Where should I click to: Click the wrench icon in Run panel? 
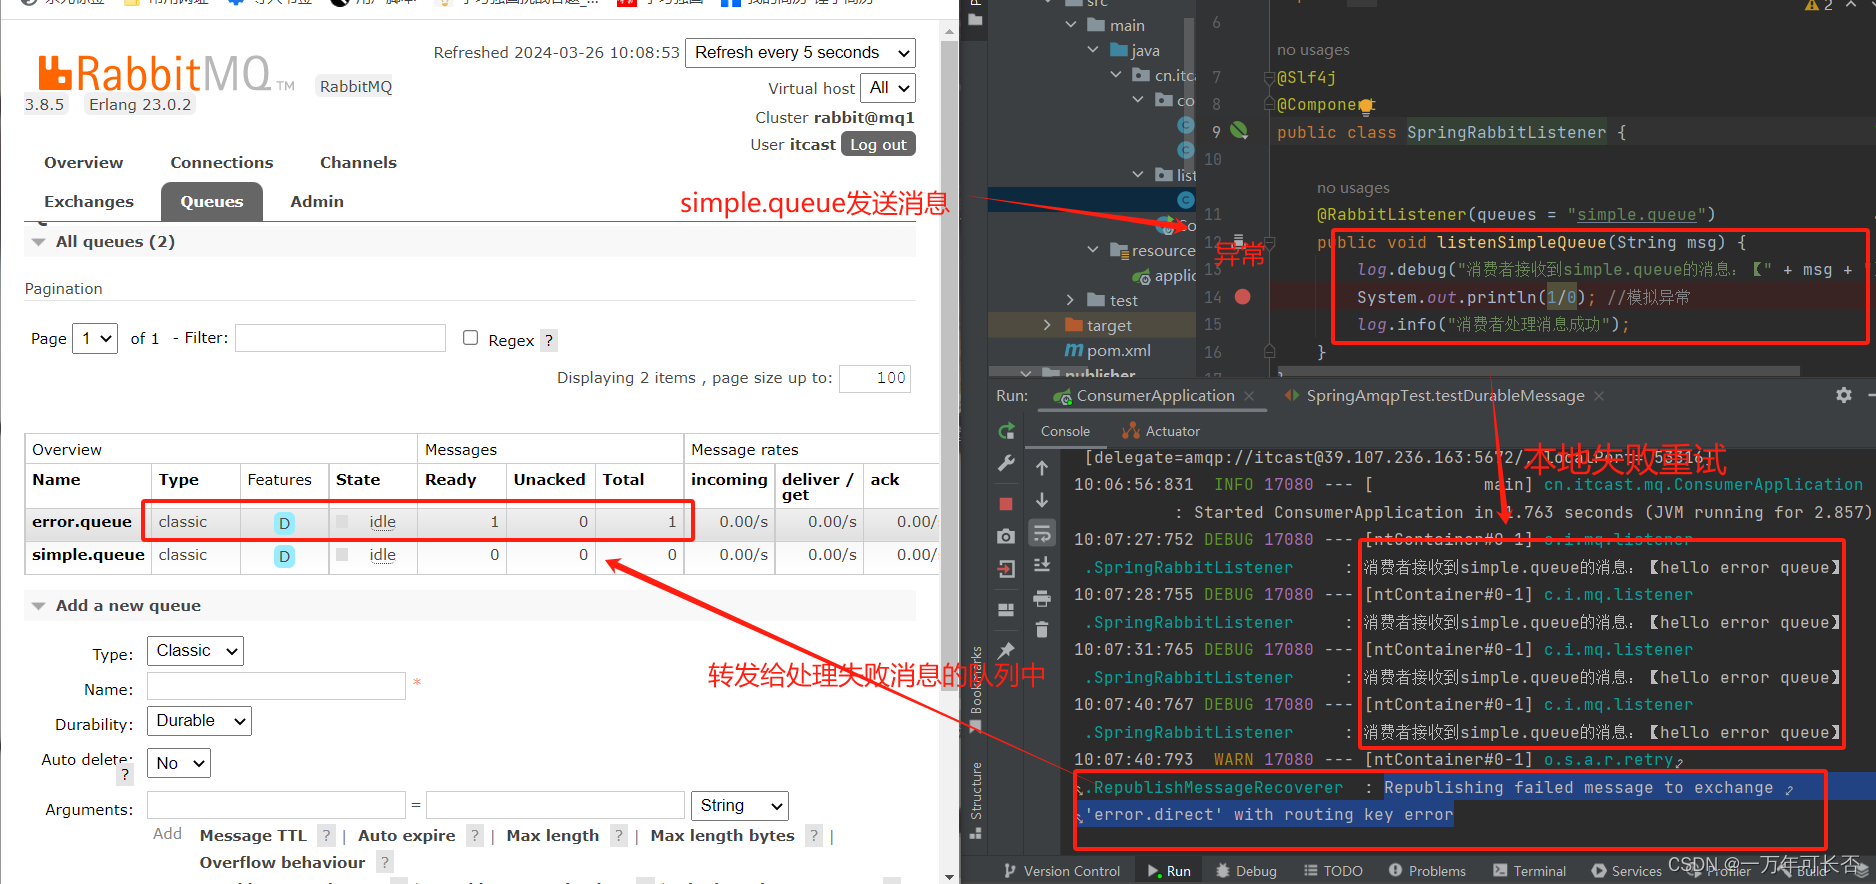pyautogui.click(x=1006, y=463)
